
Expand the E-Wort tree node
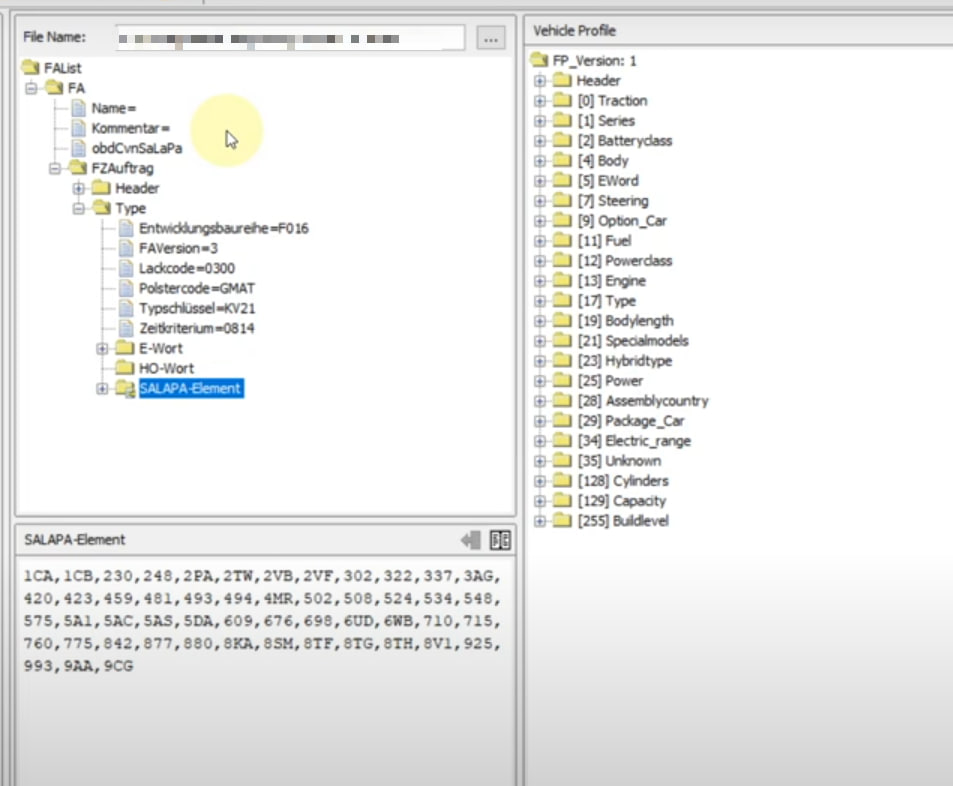coord(102,348)
